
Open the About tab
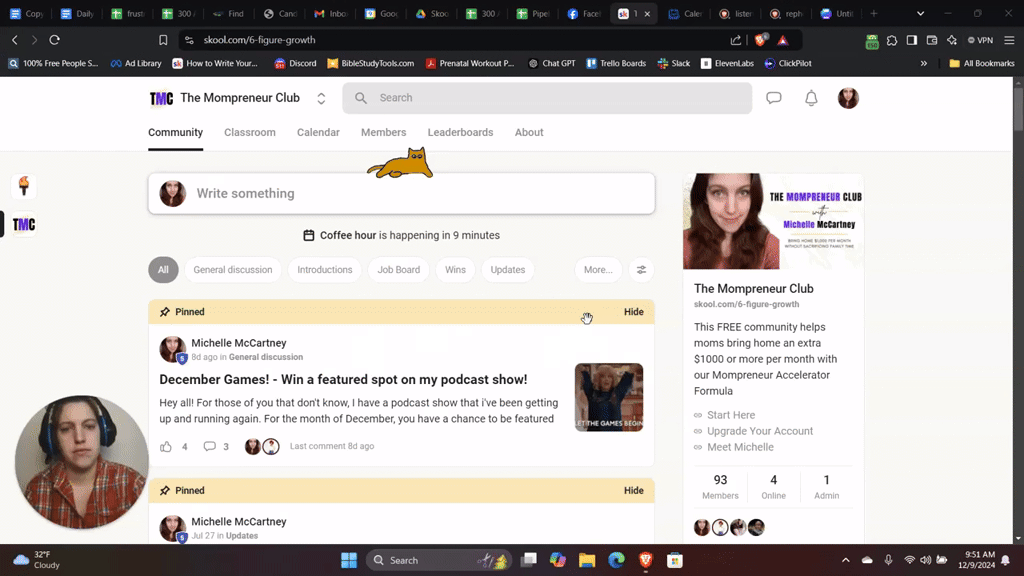[529, 133]
